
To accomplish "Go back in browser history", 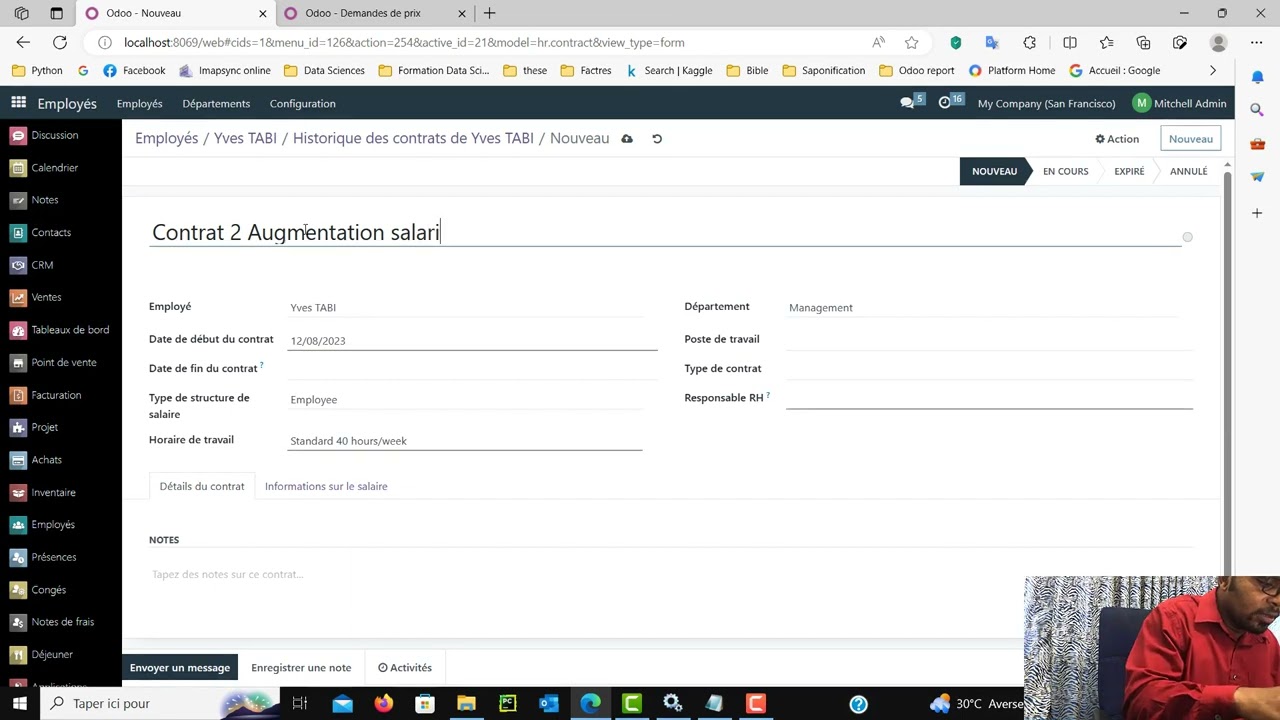I will [23, 42].
